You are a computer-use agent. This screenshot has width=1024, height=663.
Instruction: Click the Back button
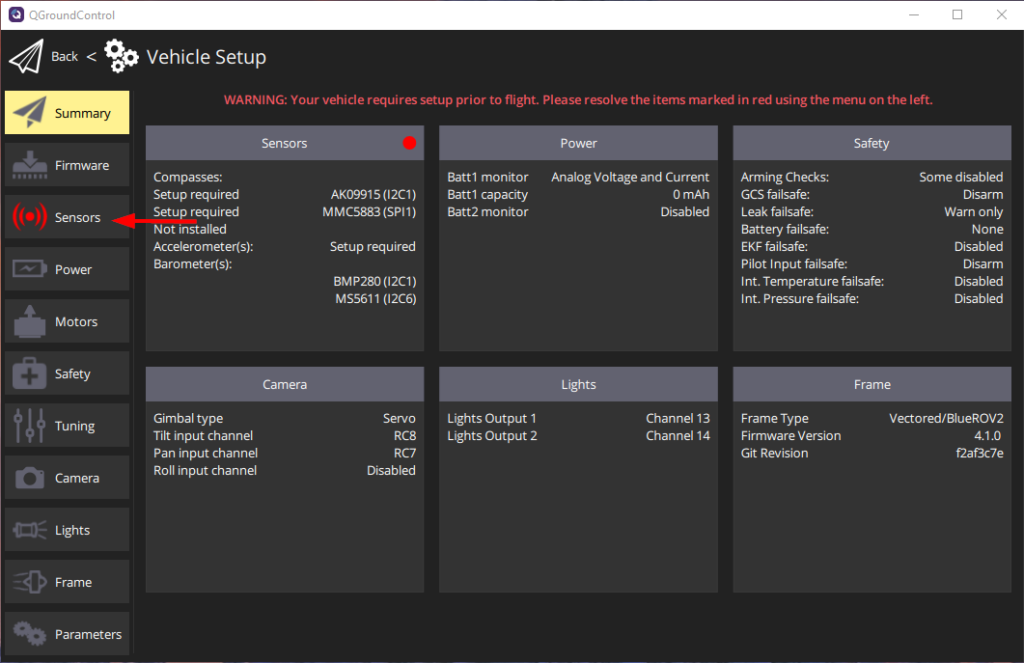point(64,56)
